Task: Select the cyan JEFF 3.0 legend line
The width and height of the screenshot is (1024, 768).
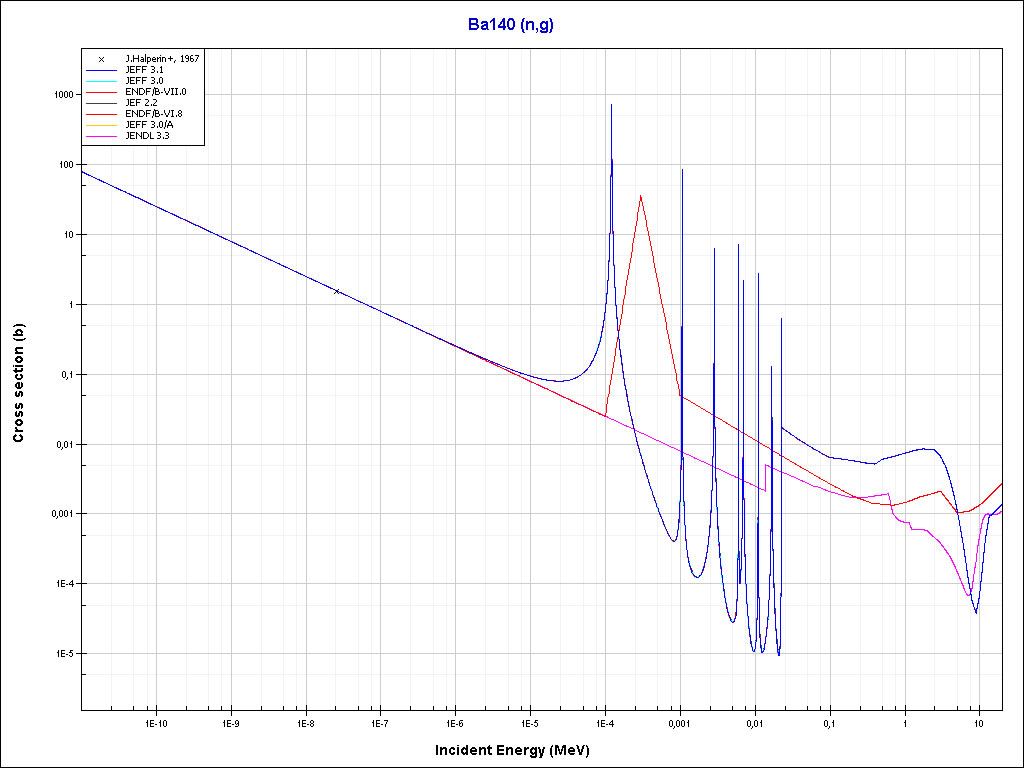Action: (101, 81)
